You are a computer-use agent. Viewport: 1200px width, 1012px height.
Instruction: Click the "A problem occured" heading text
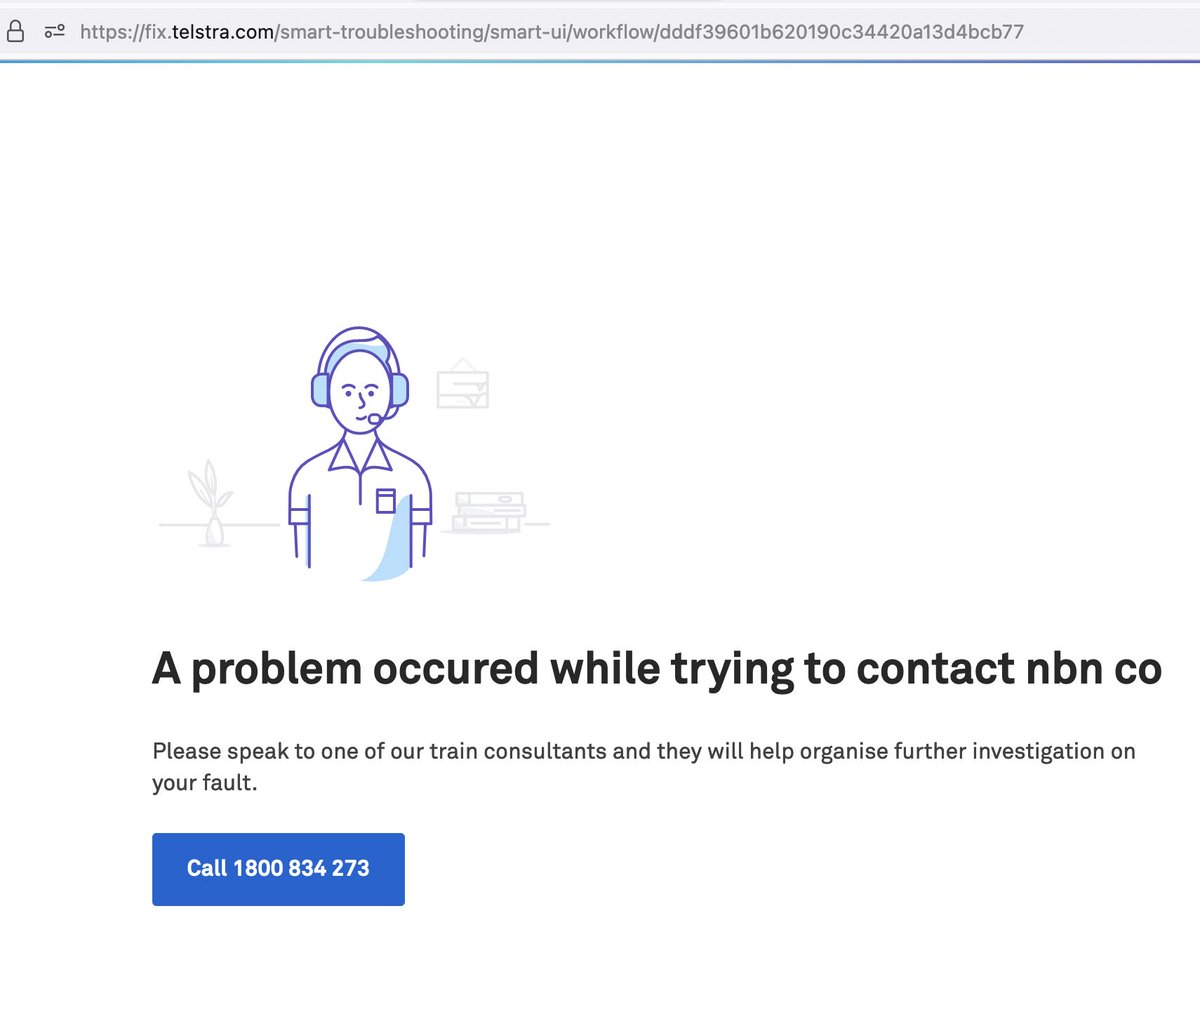(x=345, y=668)
